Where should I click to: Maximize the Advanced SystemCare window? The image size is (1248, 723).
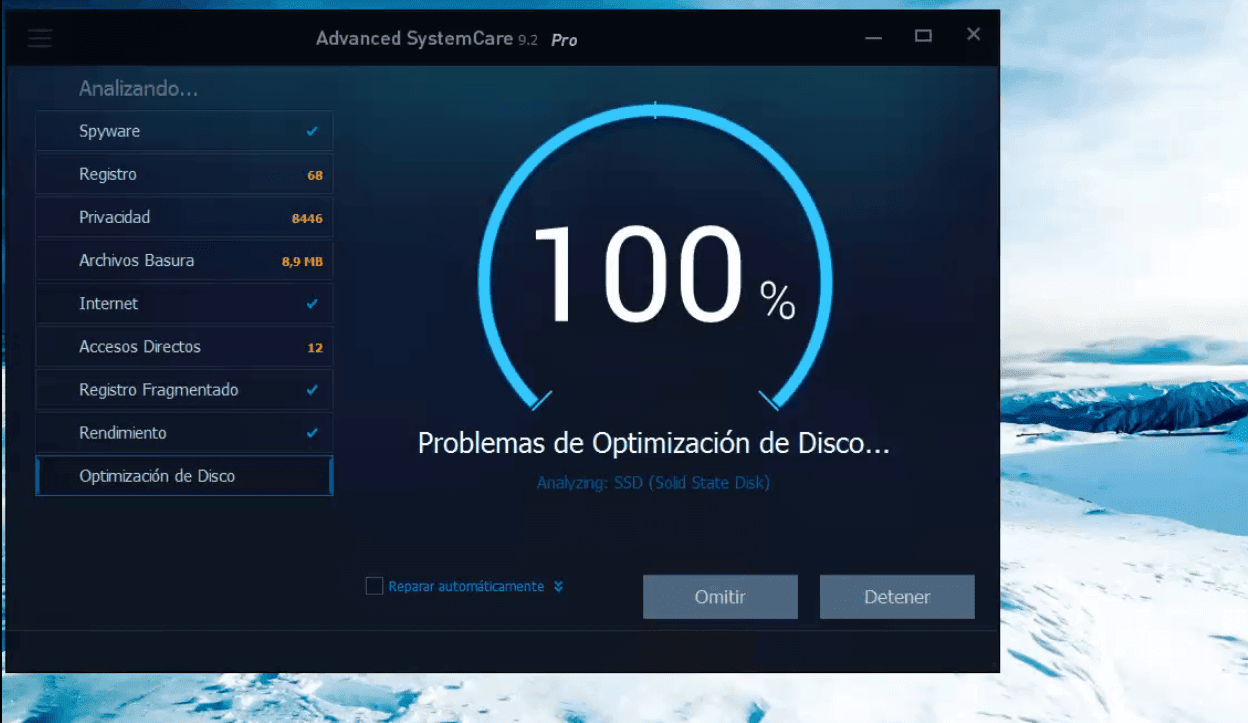tap(923, 36)
